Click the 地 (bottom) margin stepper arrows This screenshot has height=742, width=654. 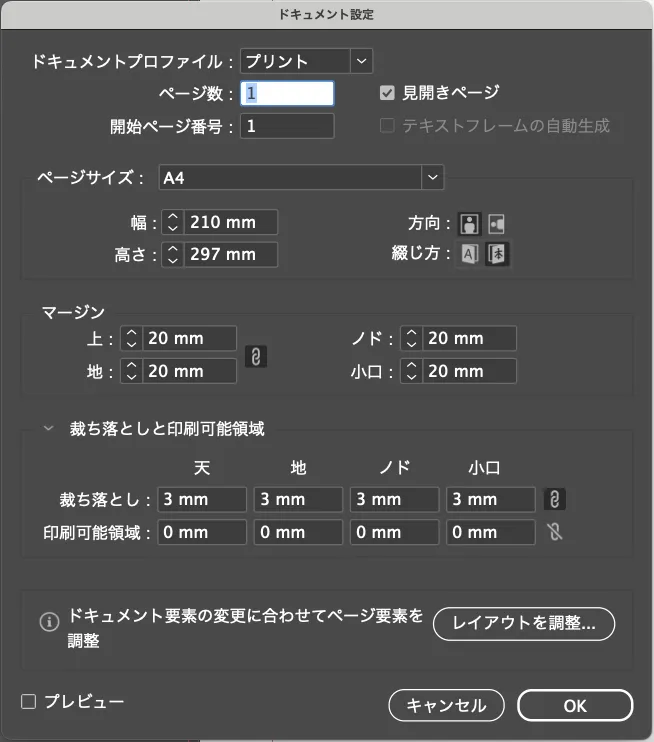(132, 371)
